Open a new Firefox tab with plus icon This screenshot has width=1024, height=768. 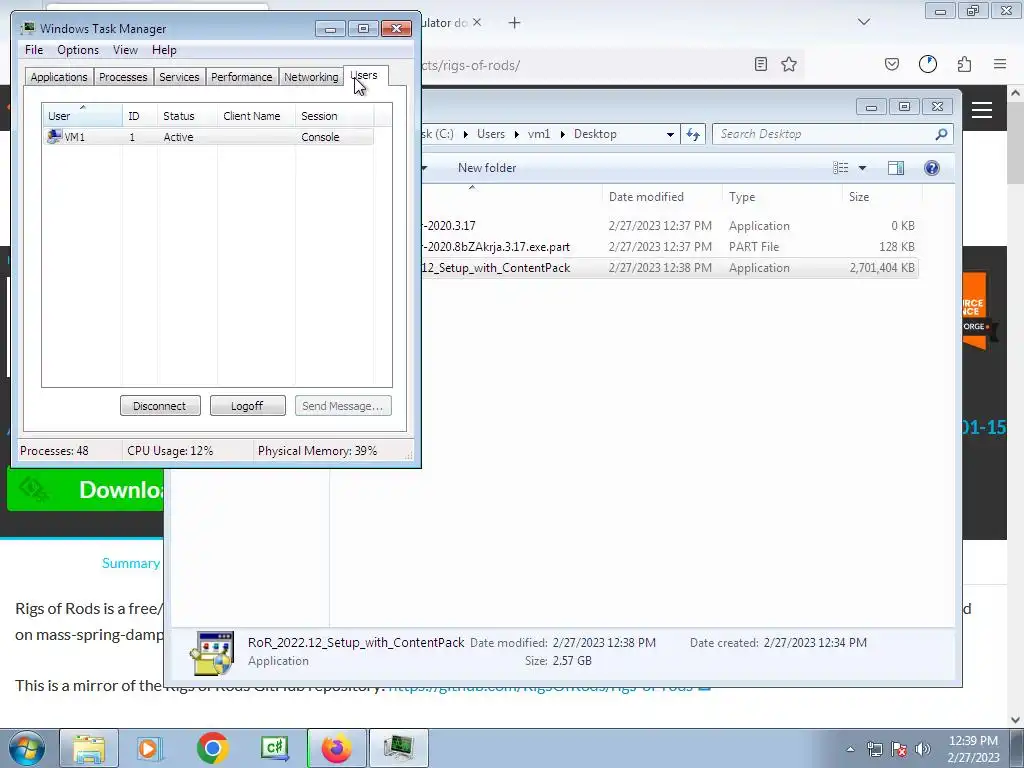point(515,23)
